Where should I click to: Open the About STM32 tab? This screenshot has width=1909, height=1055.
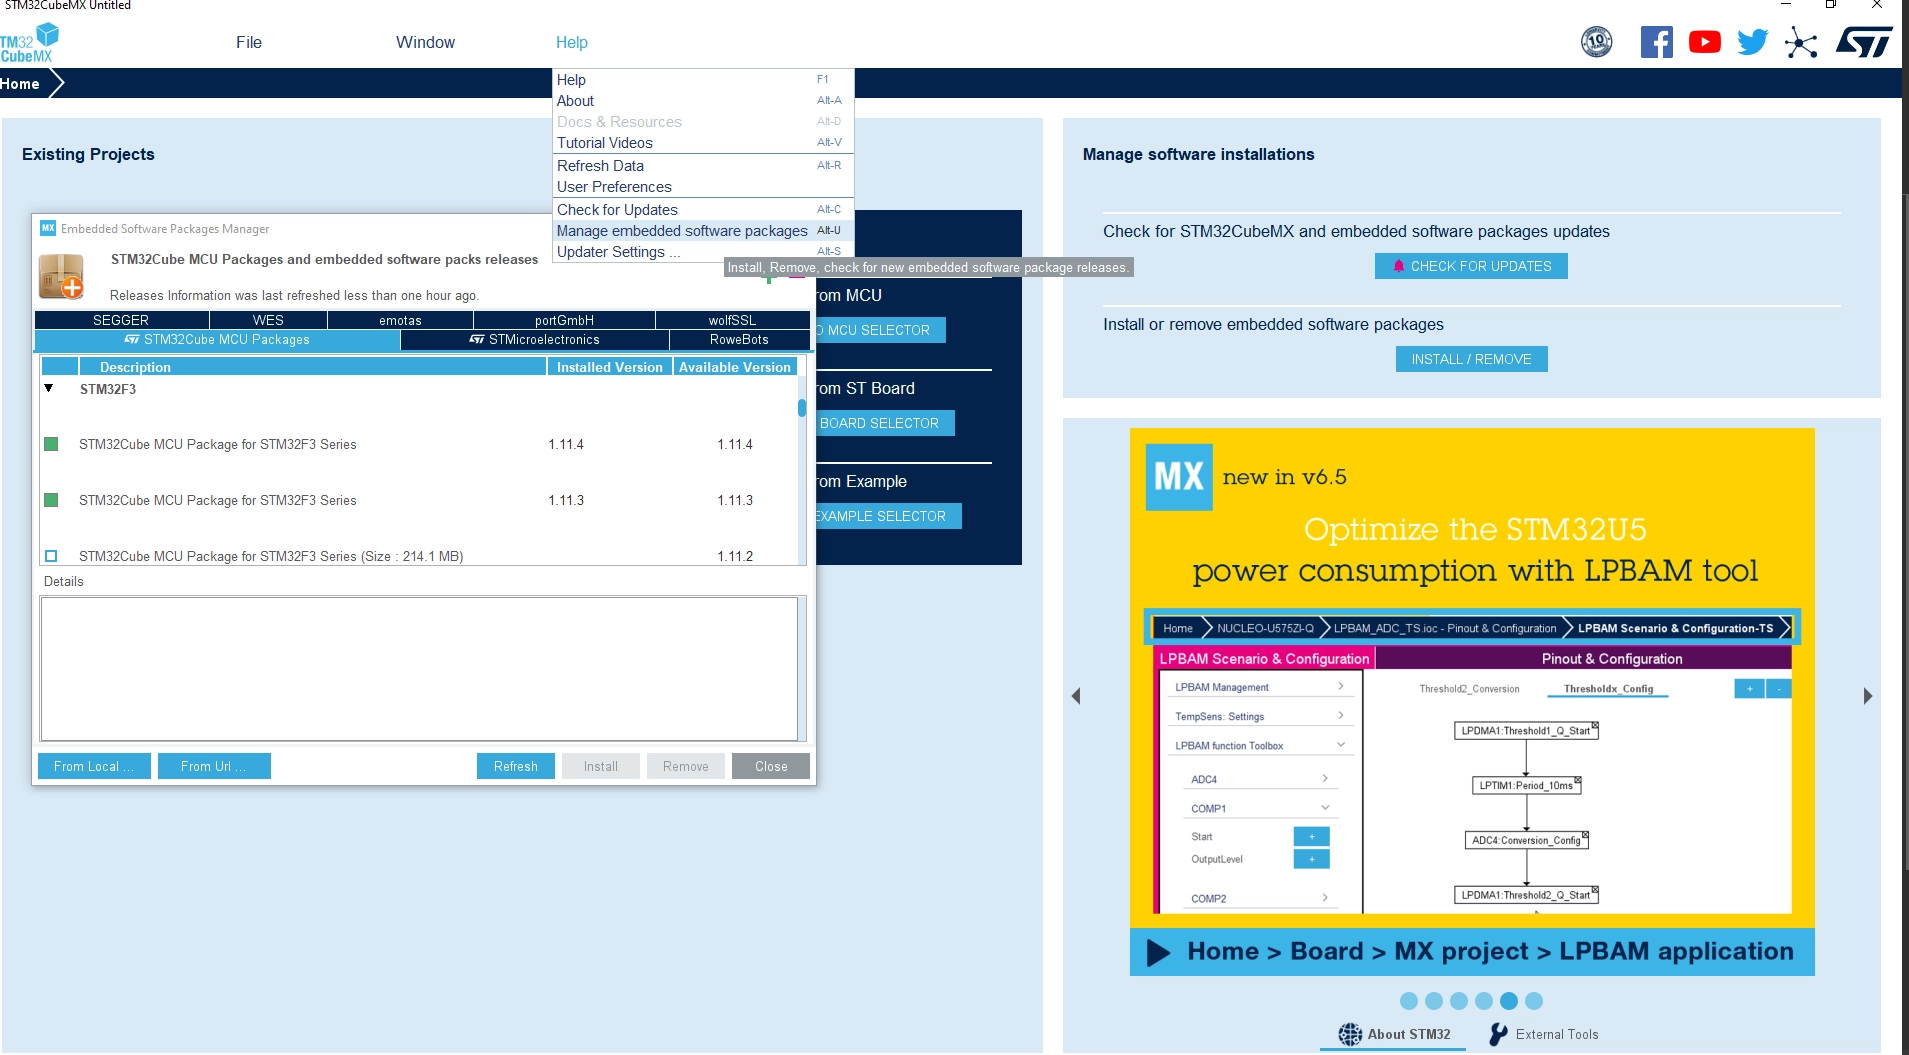coord(1394,1034)
